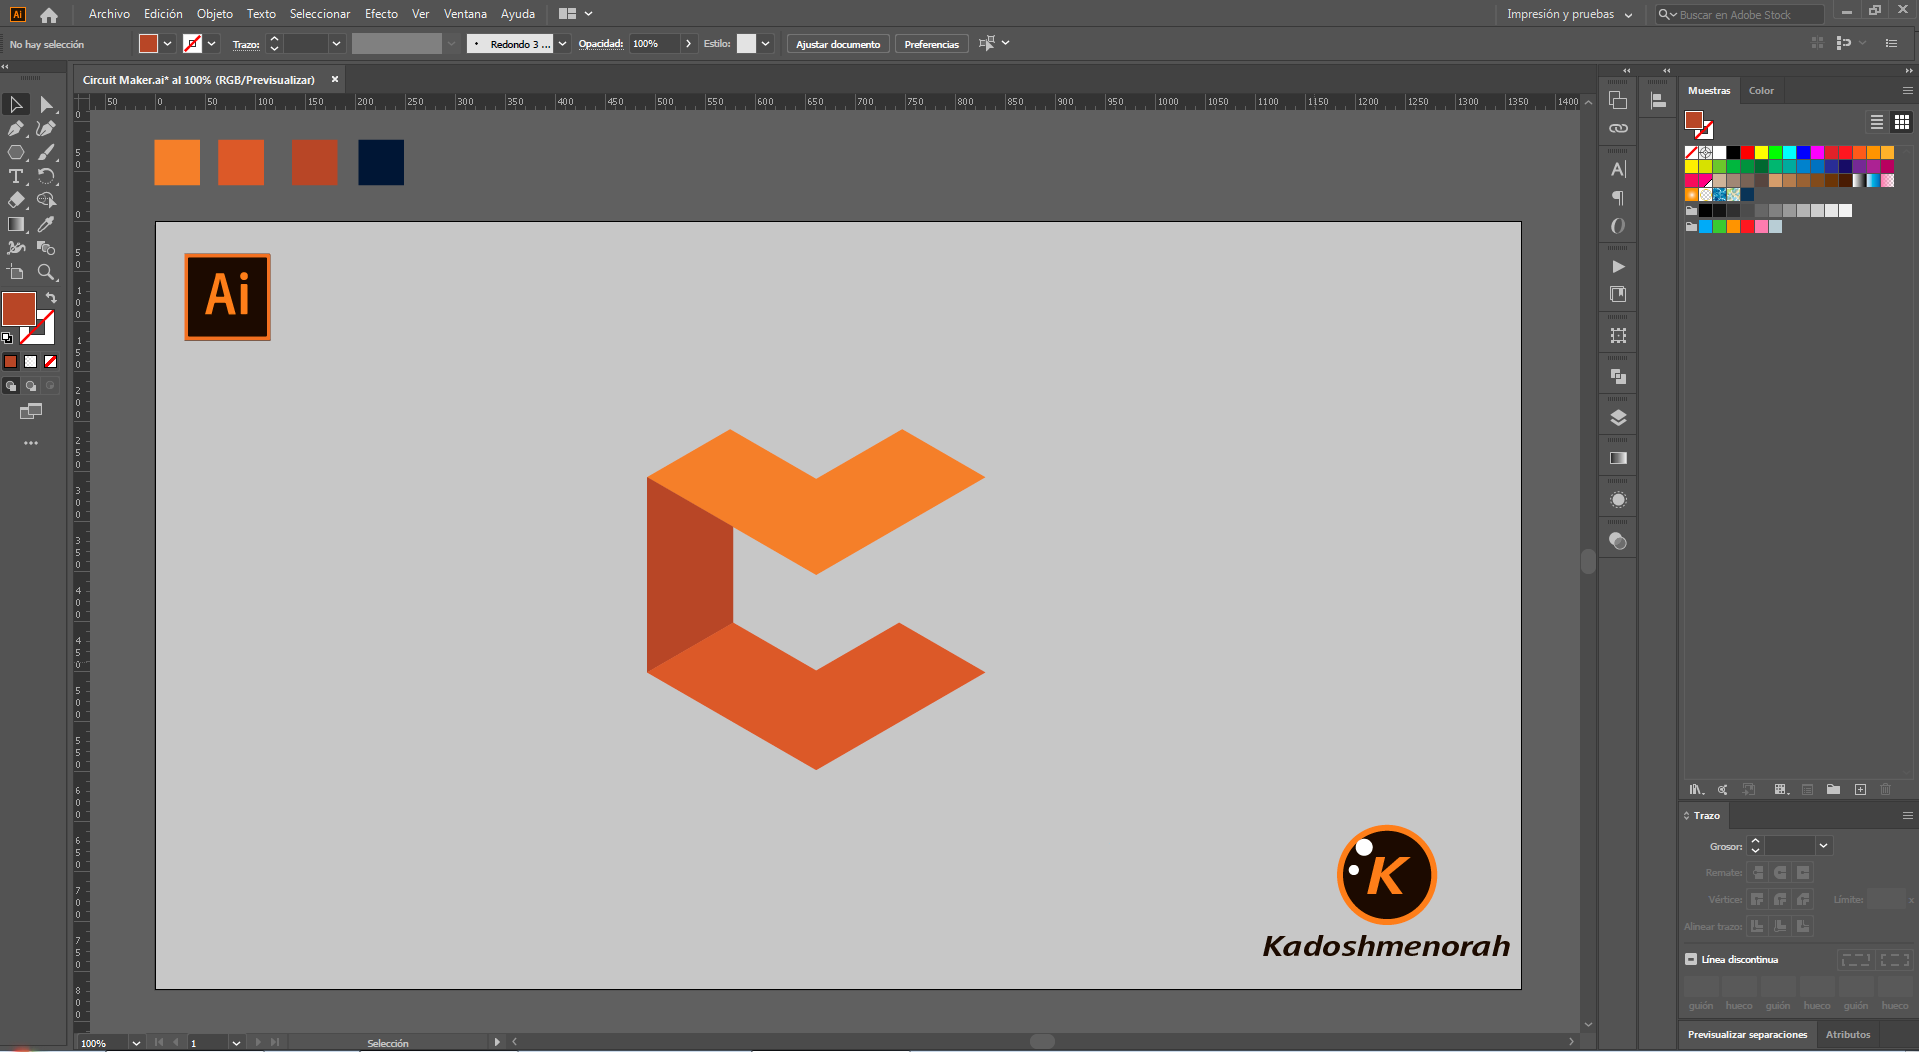
Task: Select the Direct Selection tool
Action: click(46, 104)
